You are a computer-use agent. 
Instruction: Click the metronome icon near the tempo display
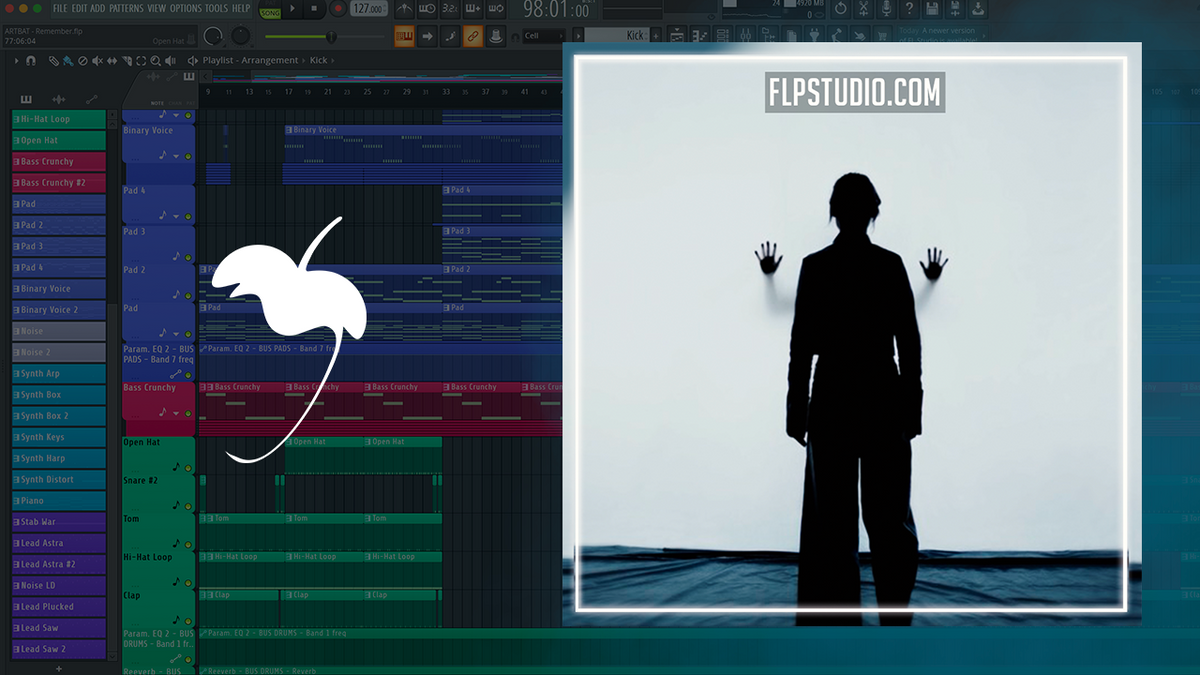click(403, 8)
